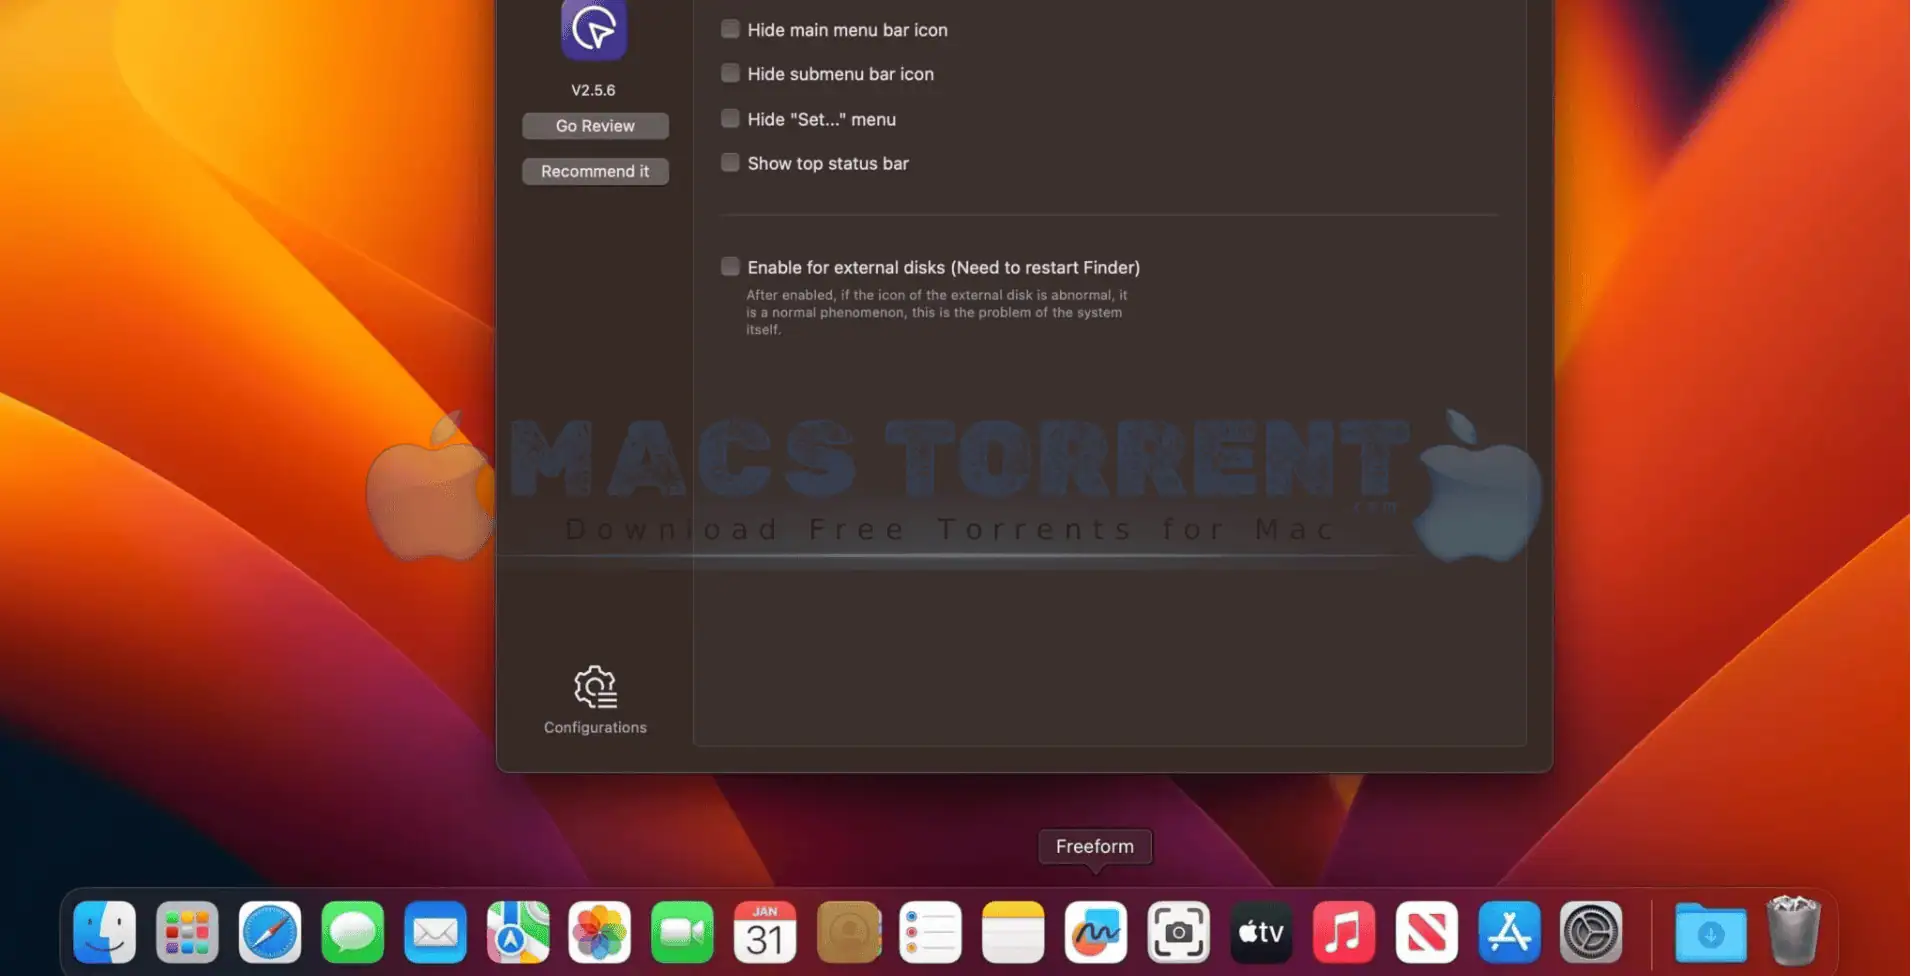The height and width of the screenshot is (976, 1911).
Task: Open Mail app in Dock
Action: click(435, 932)
